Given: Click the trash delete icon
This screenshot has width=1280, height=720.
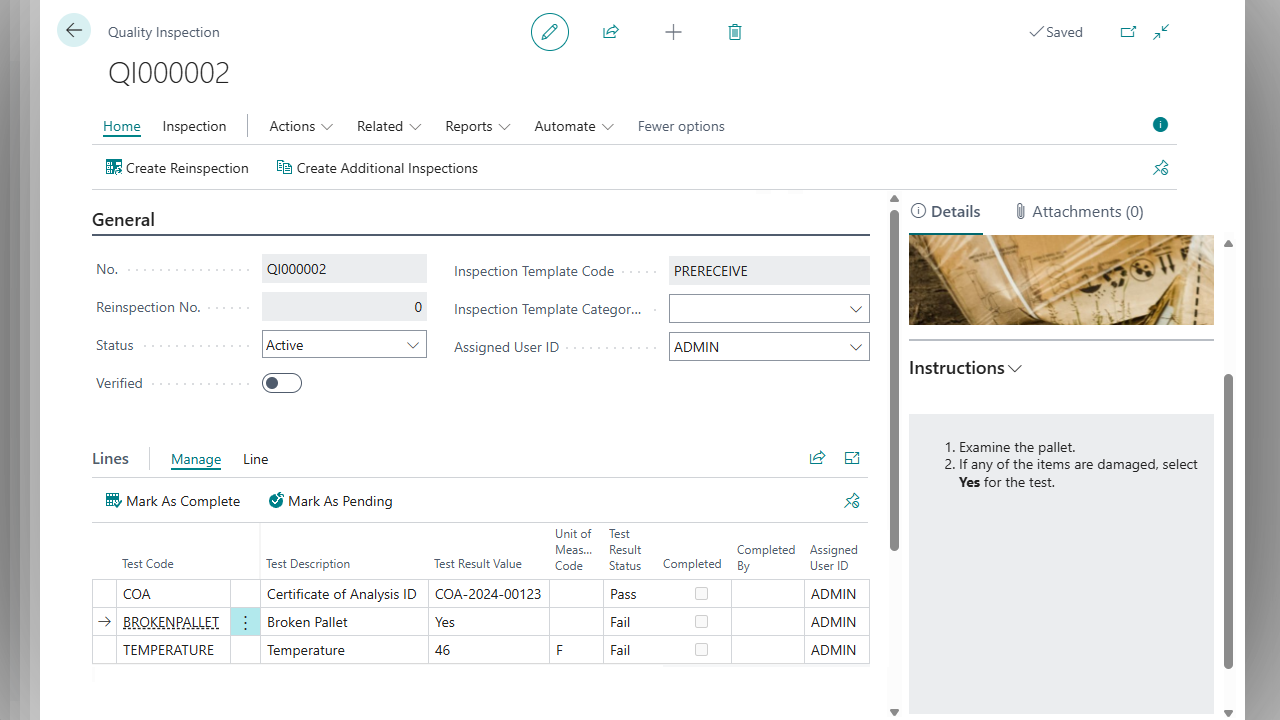Looking at the screenshot, I should [x=735, y=32].
